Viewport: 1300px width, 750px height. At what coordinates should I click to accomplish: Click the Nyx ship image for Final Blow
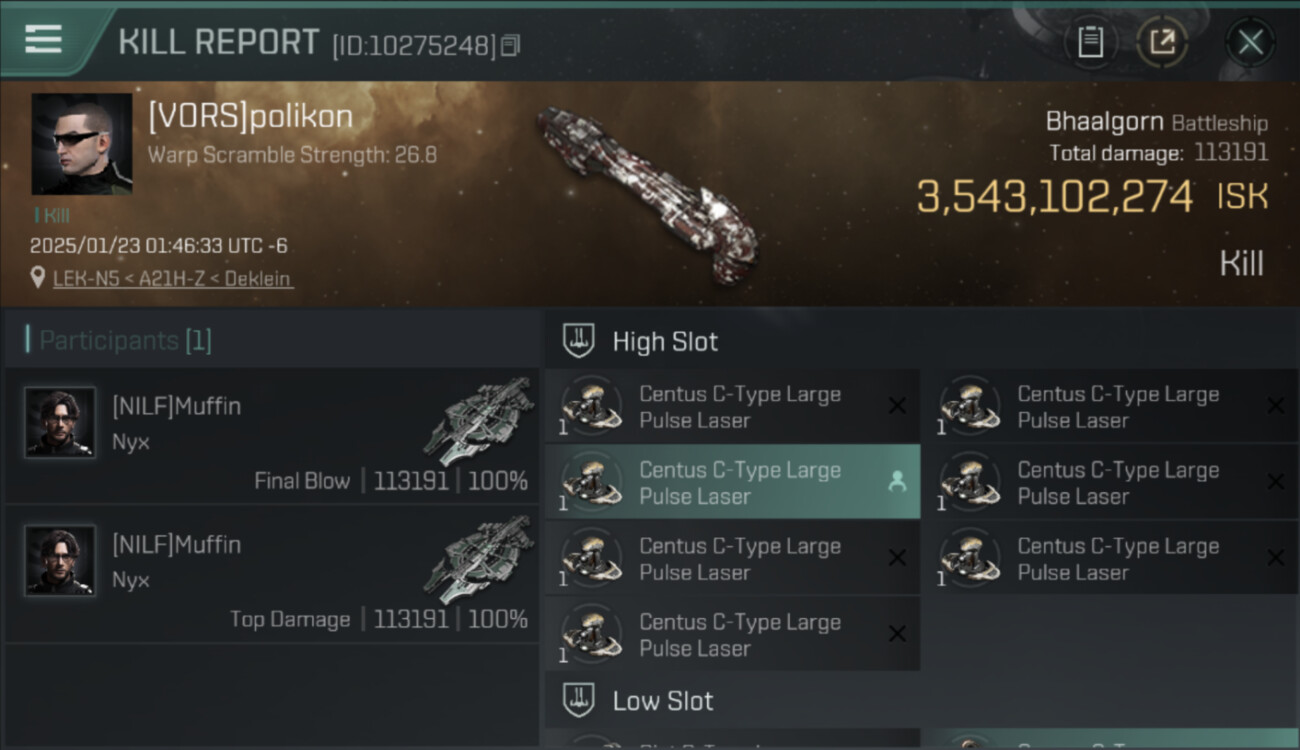pyautogui.click(x=480, y=420)
